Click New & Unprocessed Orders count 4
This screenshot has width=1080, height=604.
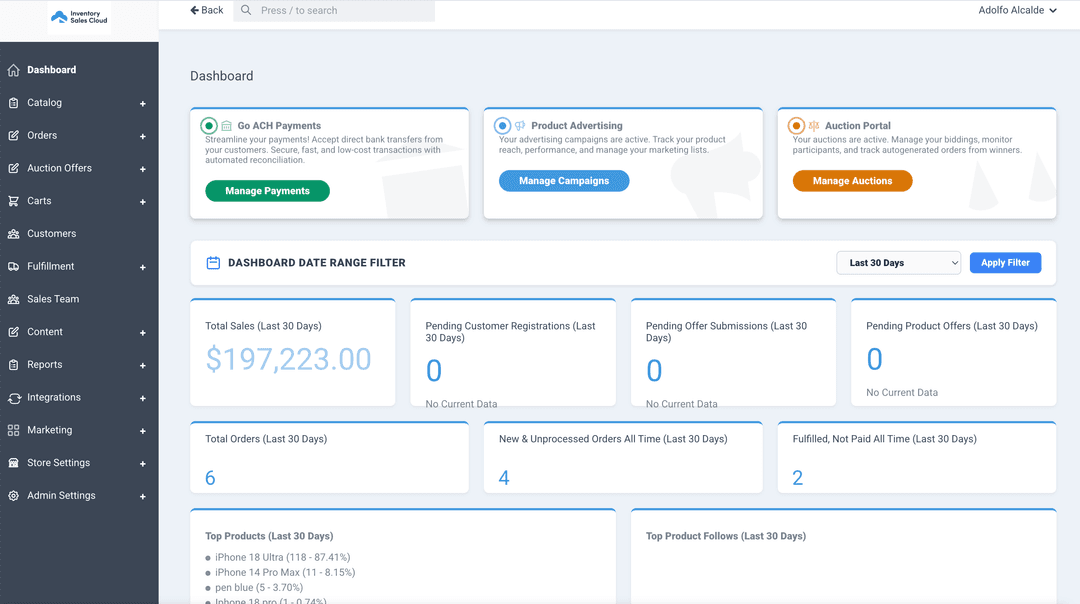[504, 478]
